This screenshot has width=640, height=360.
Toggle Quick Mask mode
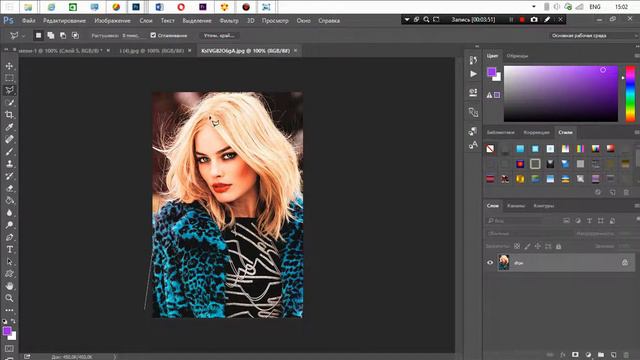9,349
